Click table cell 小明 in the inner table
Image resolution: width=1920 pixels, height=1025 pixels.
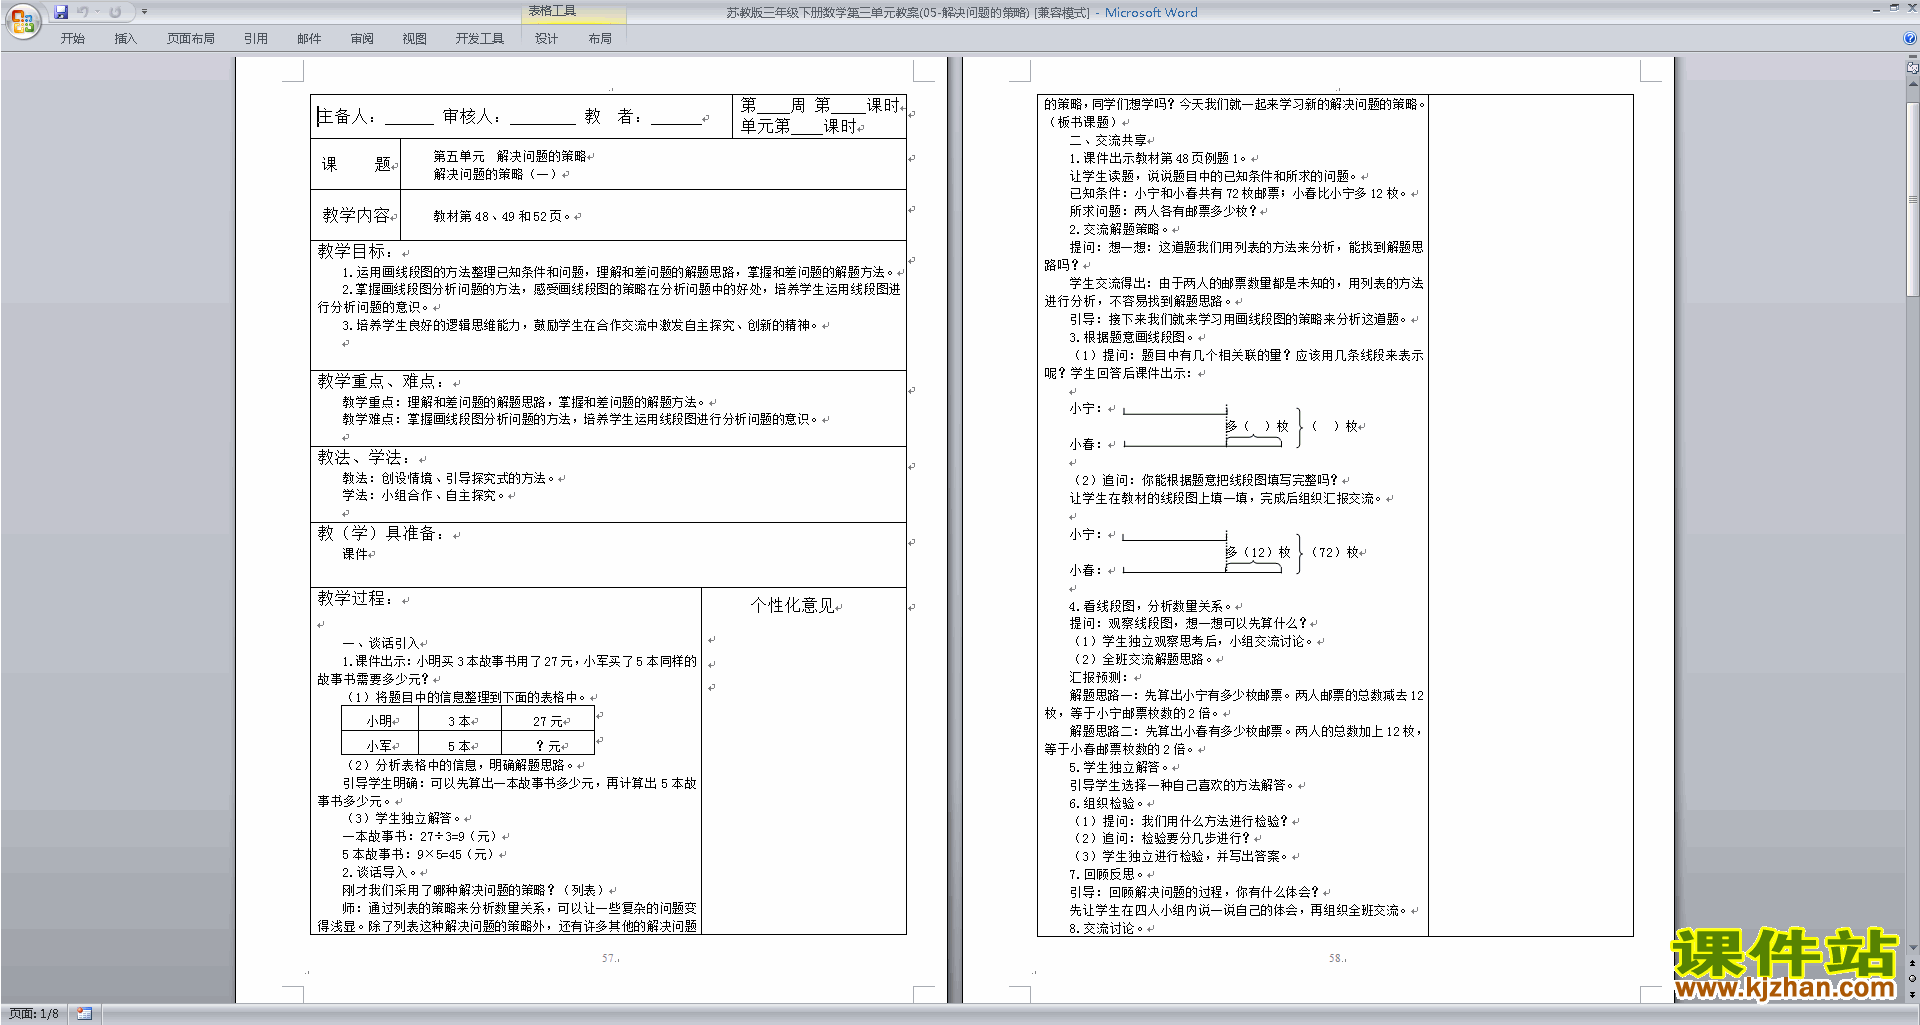(x=379, y=721)
